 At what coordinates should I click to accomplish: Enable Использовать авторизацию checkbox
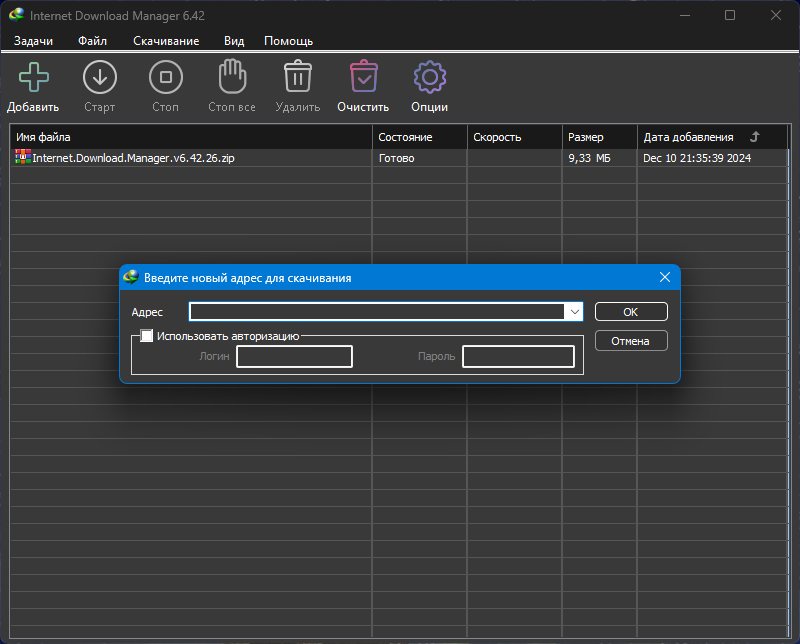147,336
